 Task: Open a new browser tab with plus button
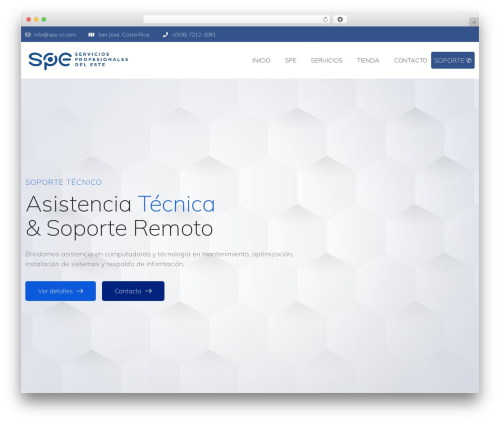pos(474,22)
